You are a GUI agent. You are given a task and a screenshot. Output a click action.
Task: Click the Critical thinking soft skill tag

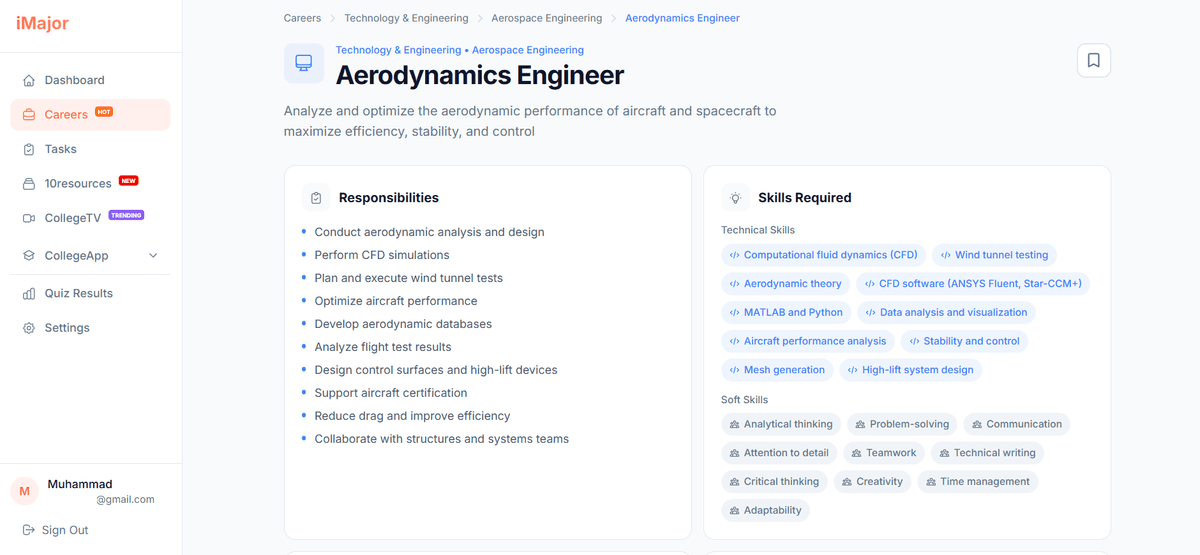click(x=774, y=482)
